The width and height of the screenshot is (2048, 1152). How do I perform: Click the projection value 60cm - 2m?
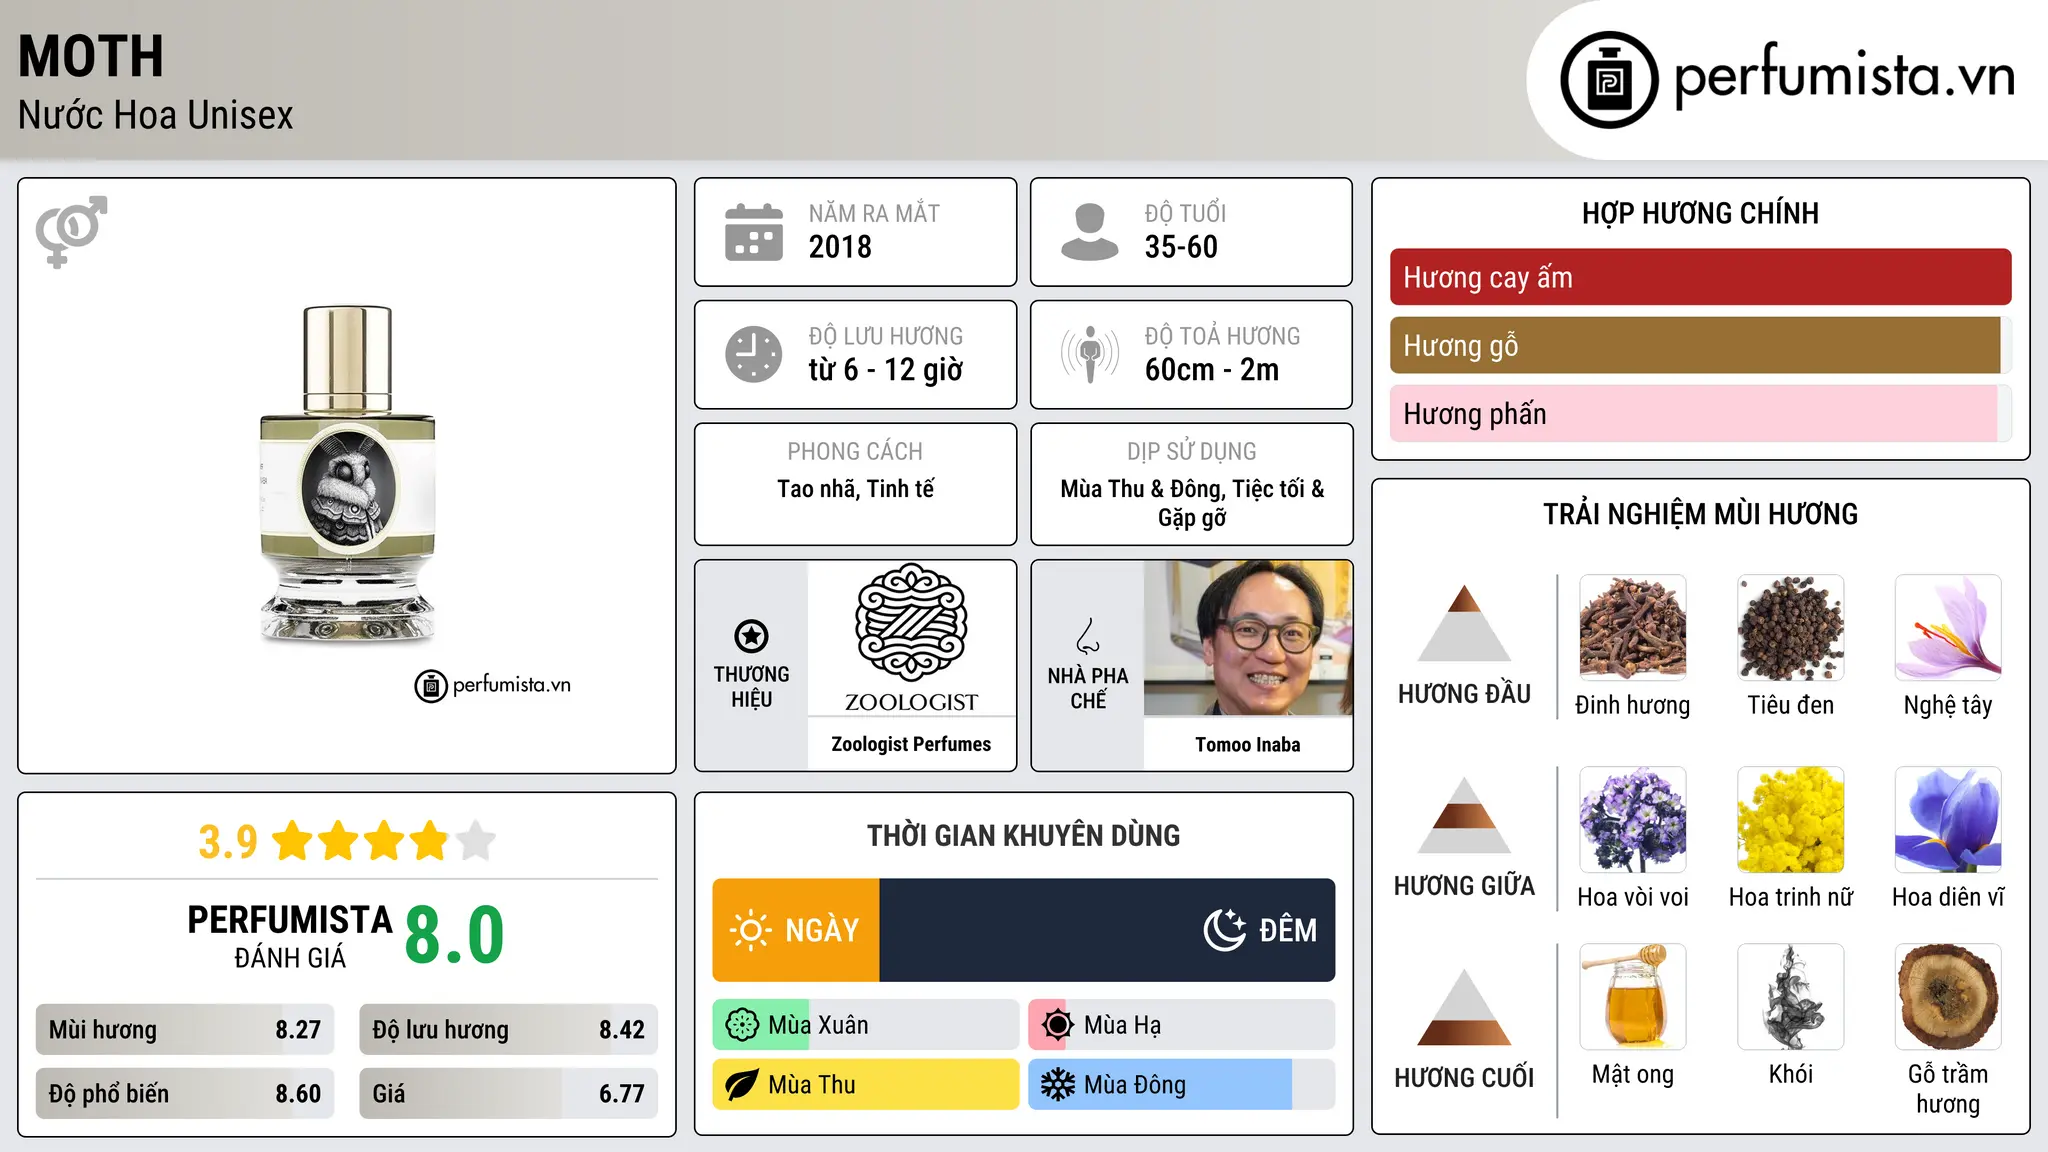tap(1212, 370)
